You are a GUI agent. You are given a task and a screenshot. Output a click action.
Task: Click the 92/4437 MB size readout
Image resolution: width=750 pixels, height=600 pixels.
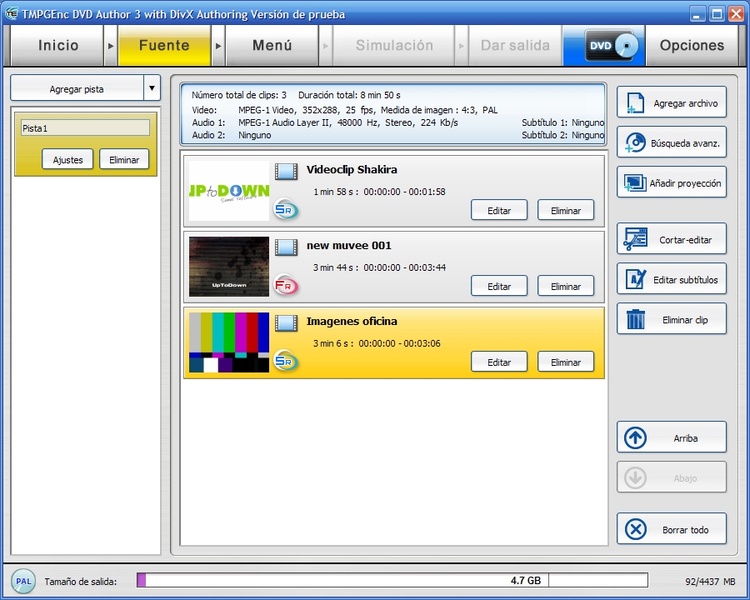710,581
